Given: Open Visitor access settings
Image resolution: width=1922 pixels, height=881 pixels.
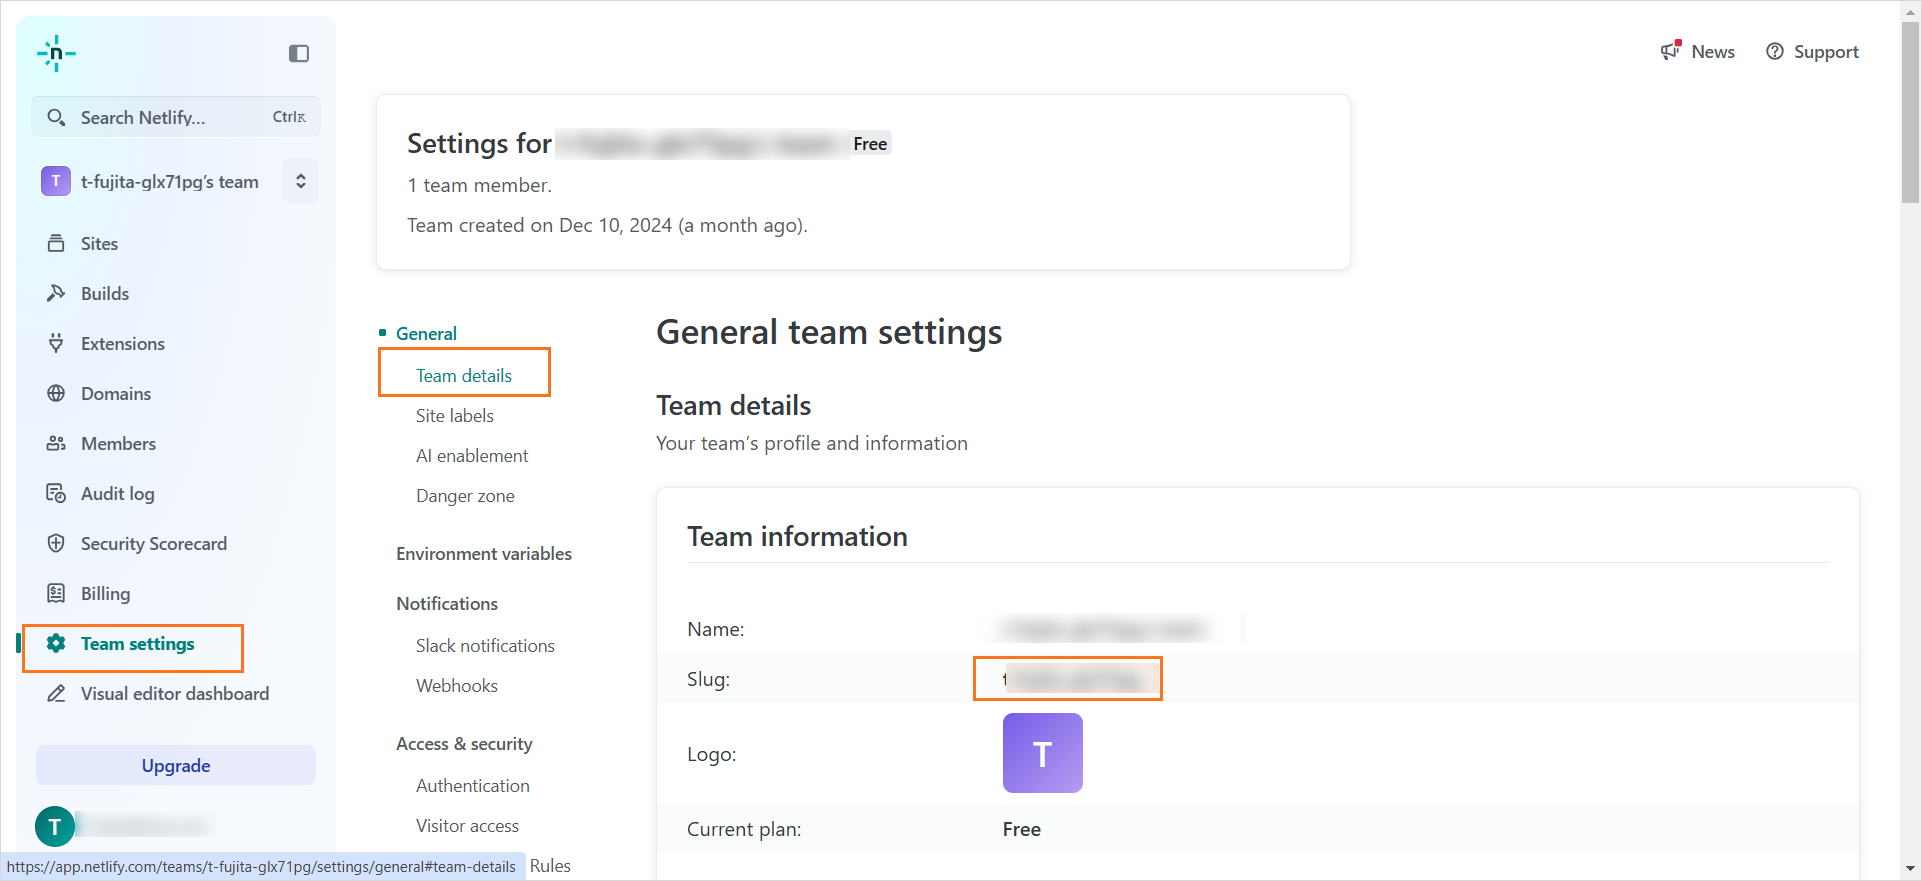Looking at the screenshot, I should (x=467, y=825).
